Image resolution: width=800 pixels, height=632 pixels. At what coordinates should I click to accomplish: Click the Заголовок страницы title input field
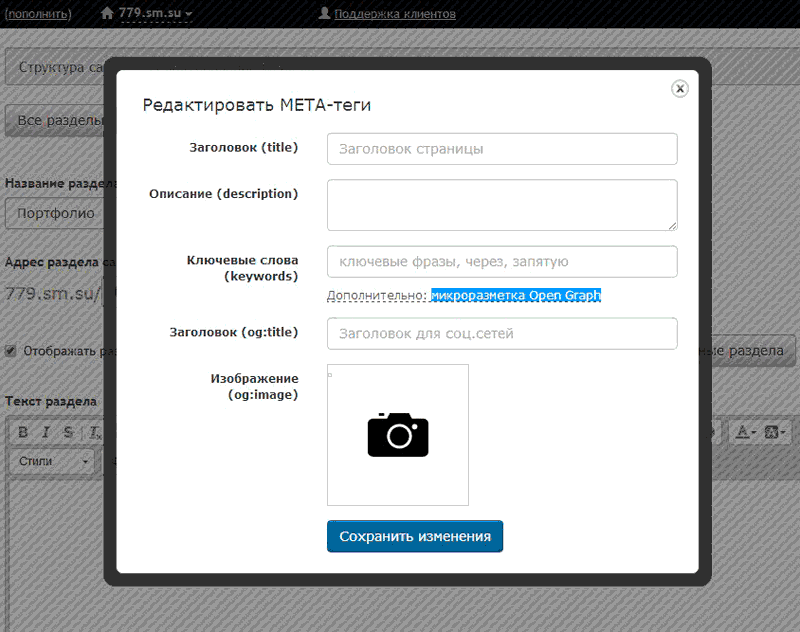click(501, 148)
